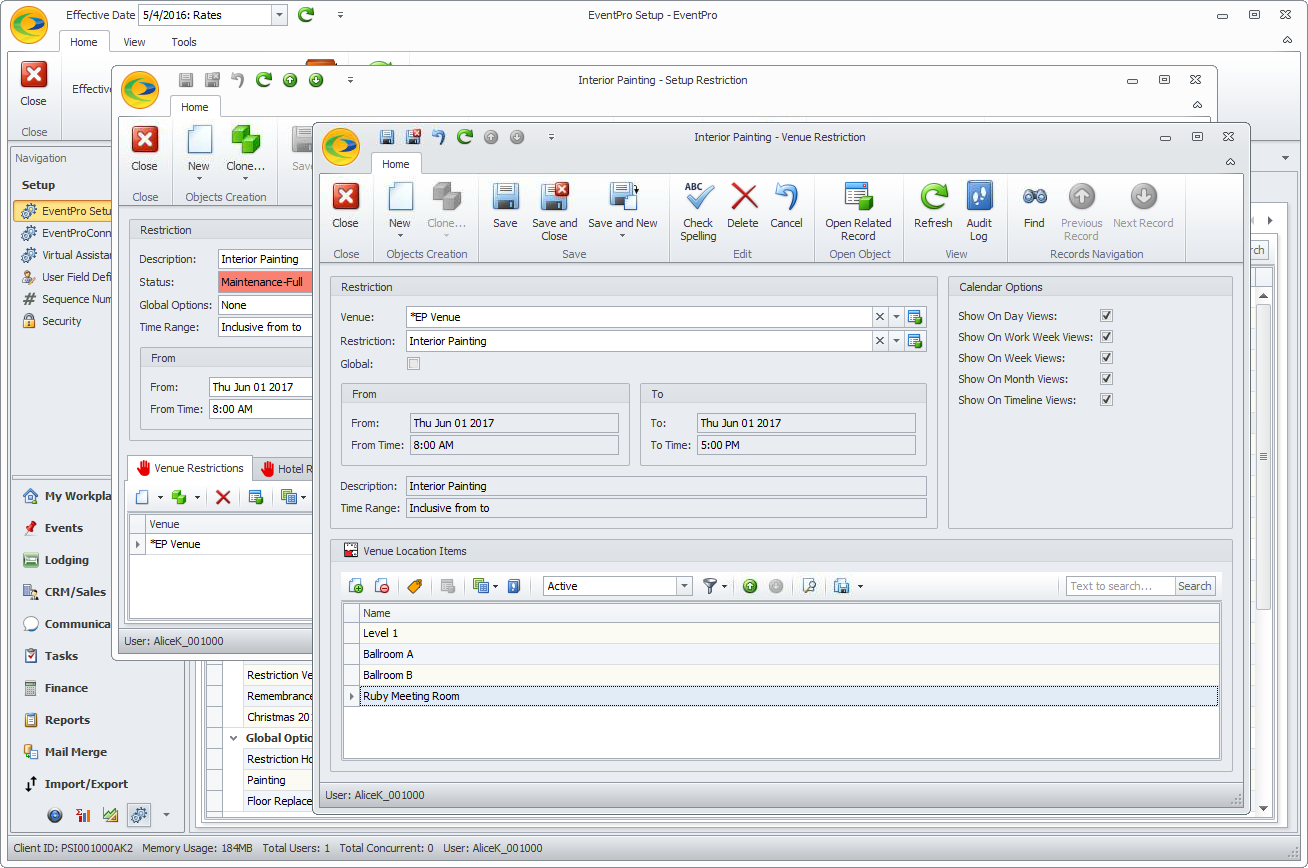Open the Restriction field dropdown arrow
The height and width of the screenshot is (868, 1308).
click(896, 341)
